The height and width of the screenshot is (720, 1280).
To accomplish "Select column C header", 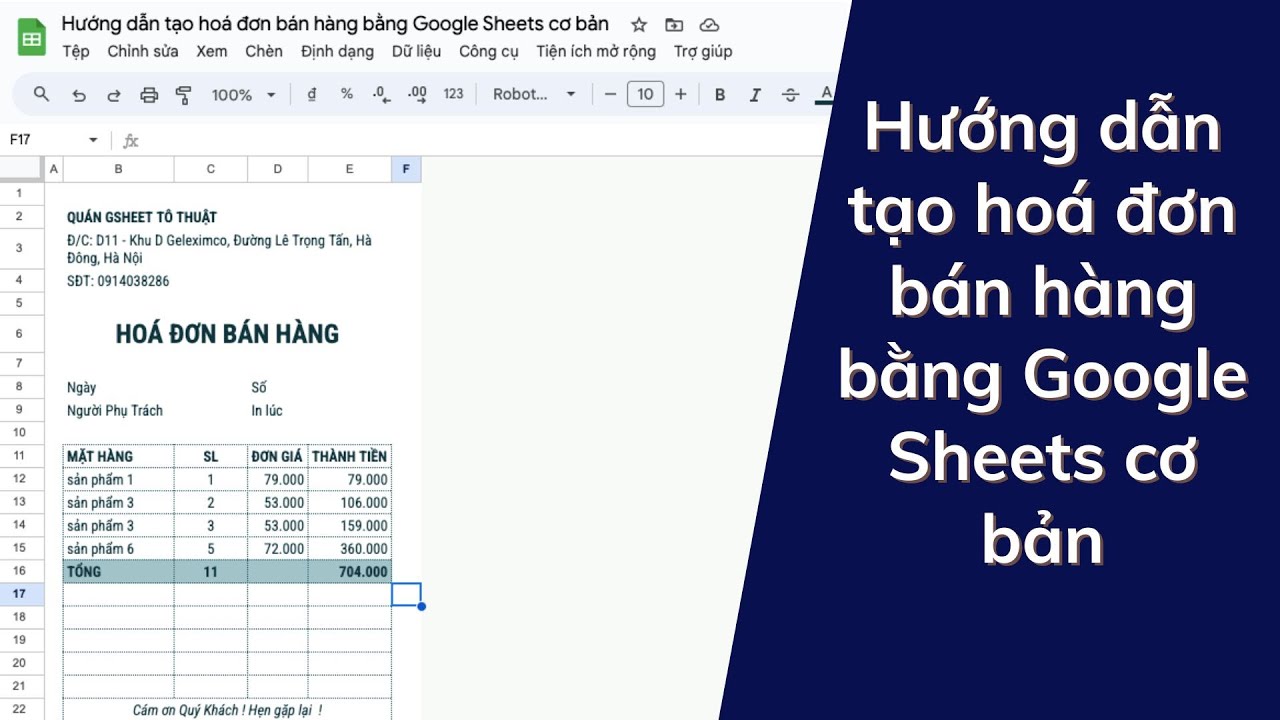I will click(211, 169).
